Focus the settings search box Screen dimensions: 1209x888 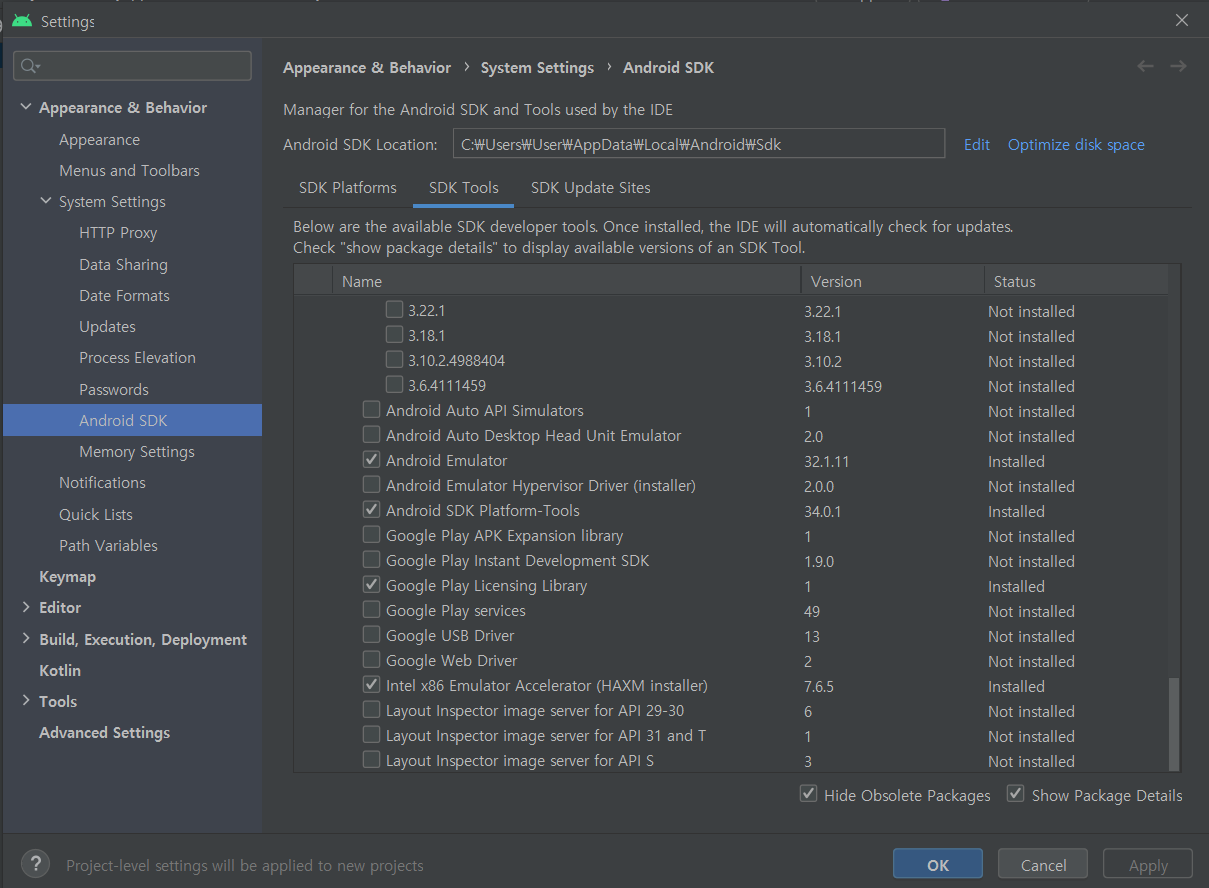point(133,66)
